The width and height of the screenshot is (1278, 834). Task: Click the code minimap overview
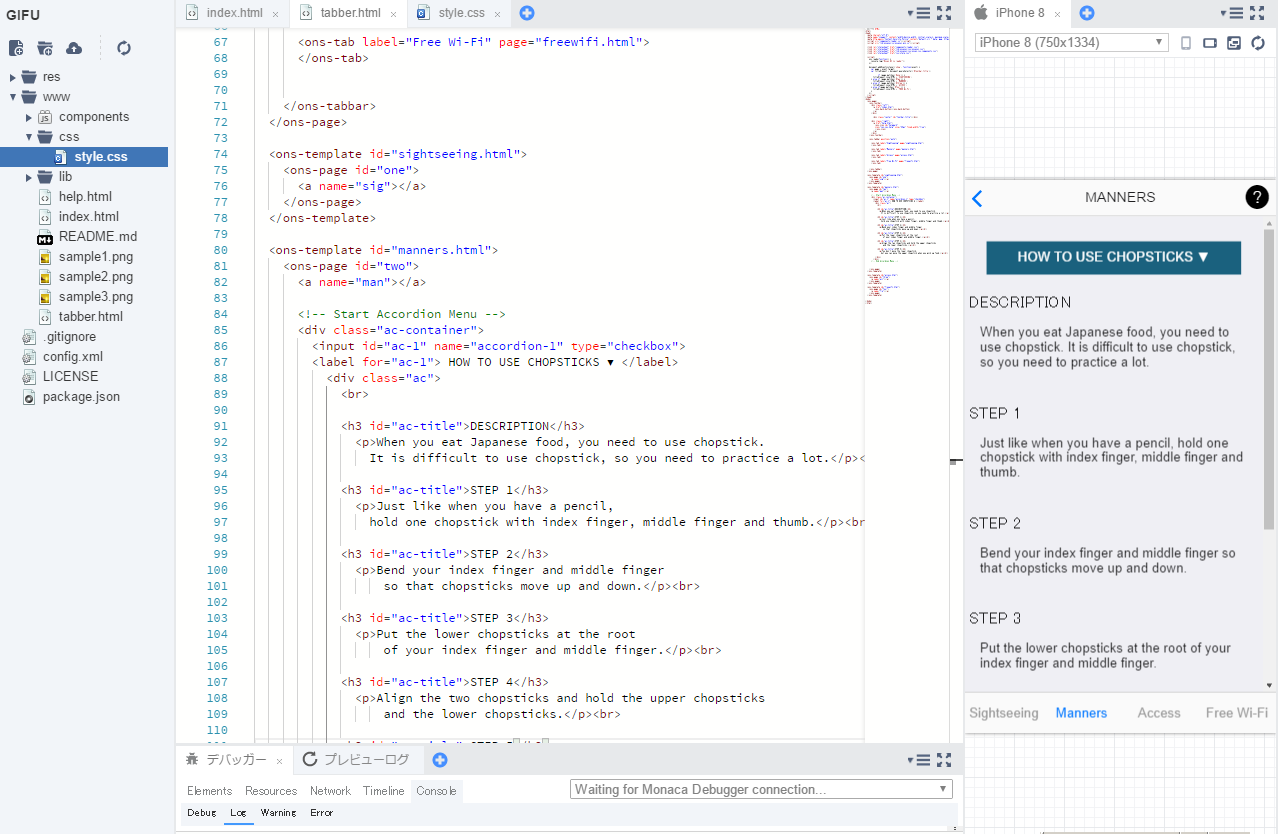[905, 165]
